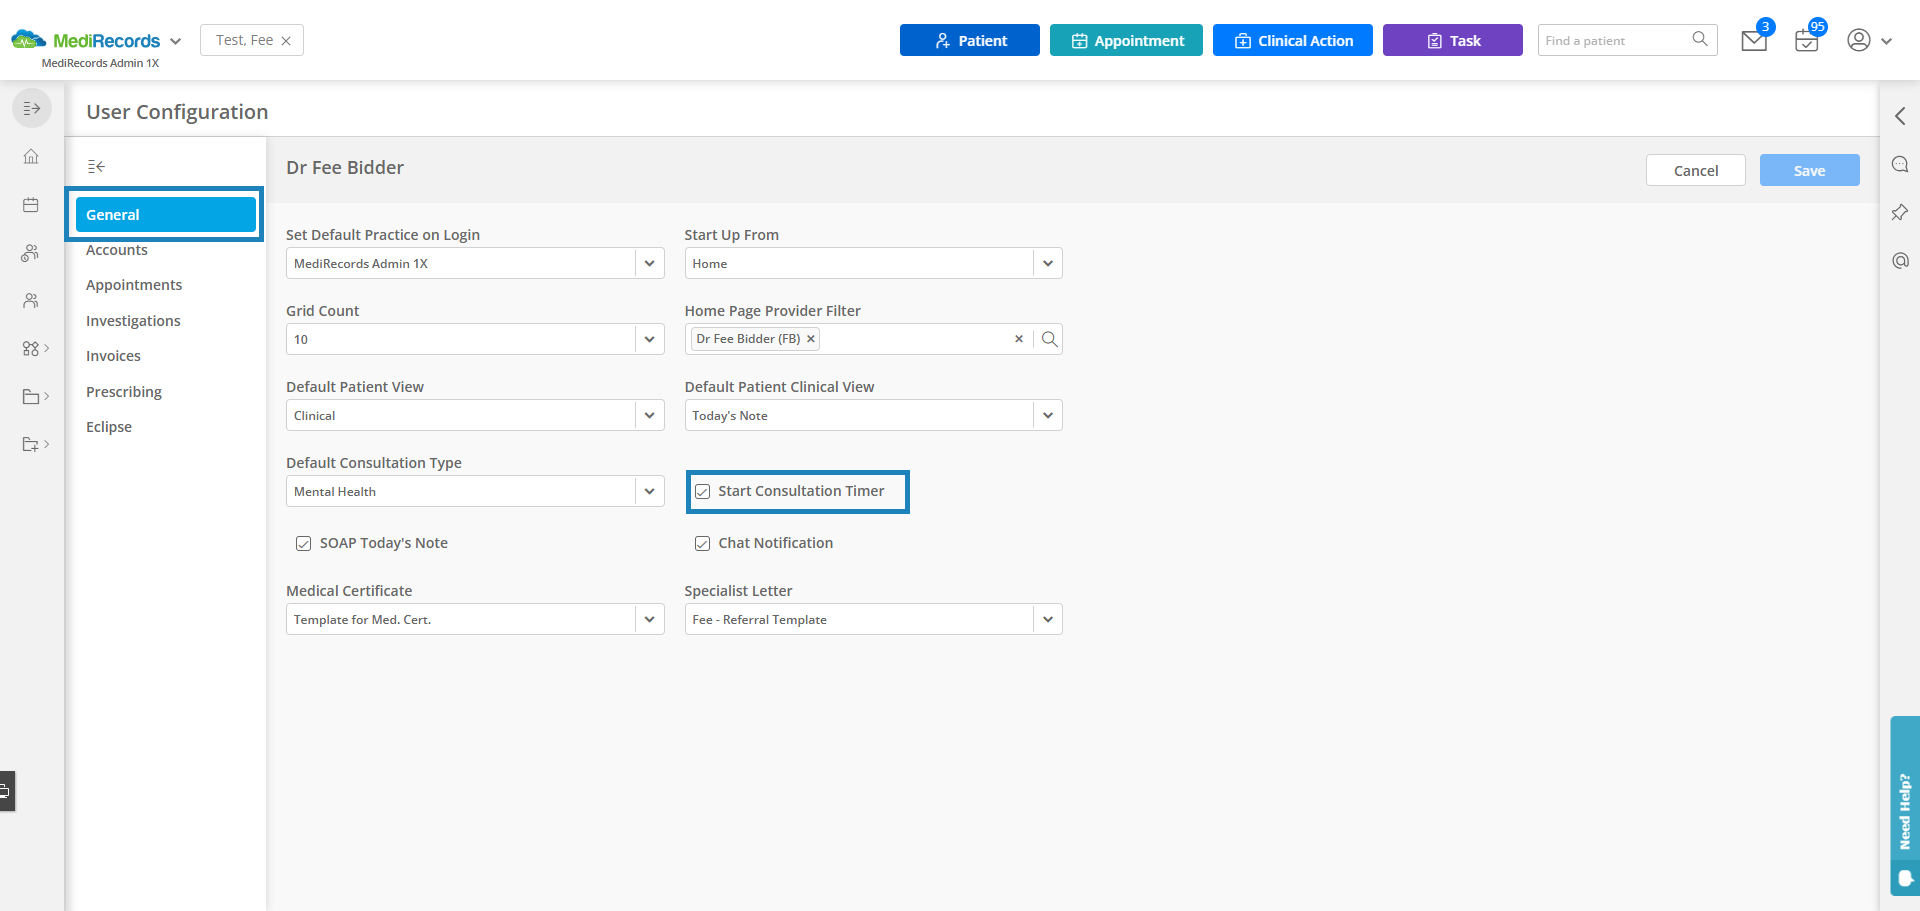Toggle SOAP Today's Note checkbox
Image resolution: width=1920 pixels, height=911 pixels.
pyautogui.click(x=303, y=543)
